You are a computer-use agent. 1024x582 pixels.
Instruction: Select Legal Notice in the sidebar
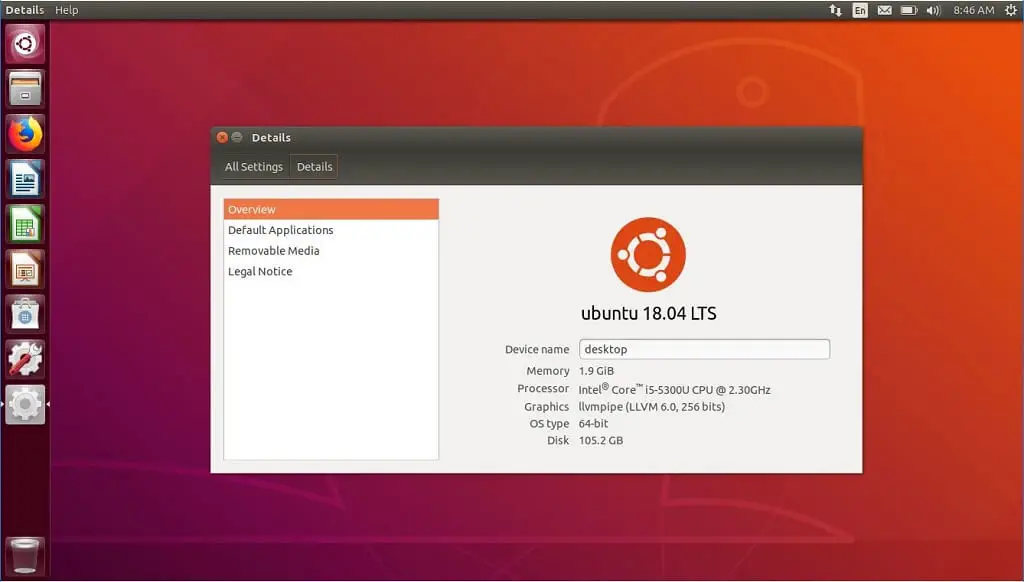coord(331,272)
